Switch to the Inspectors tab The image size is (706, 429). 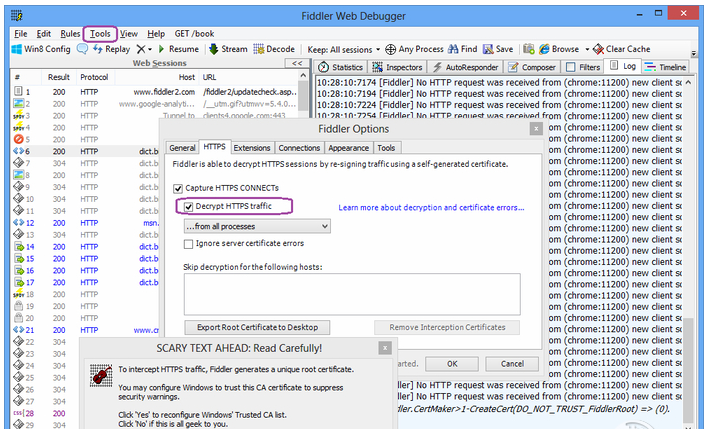398,67
